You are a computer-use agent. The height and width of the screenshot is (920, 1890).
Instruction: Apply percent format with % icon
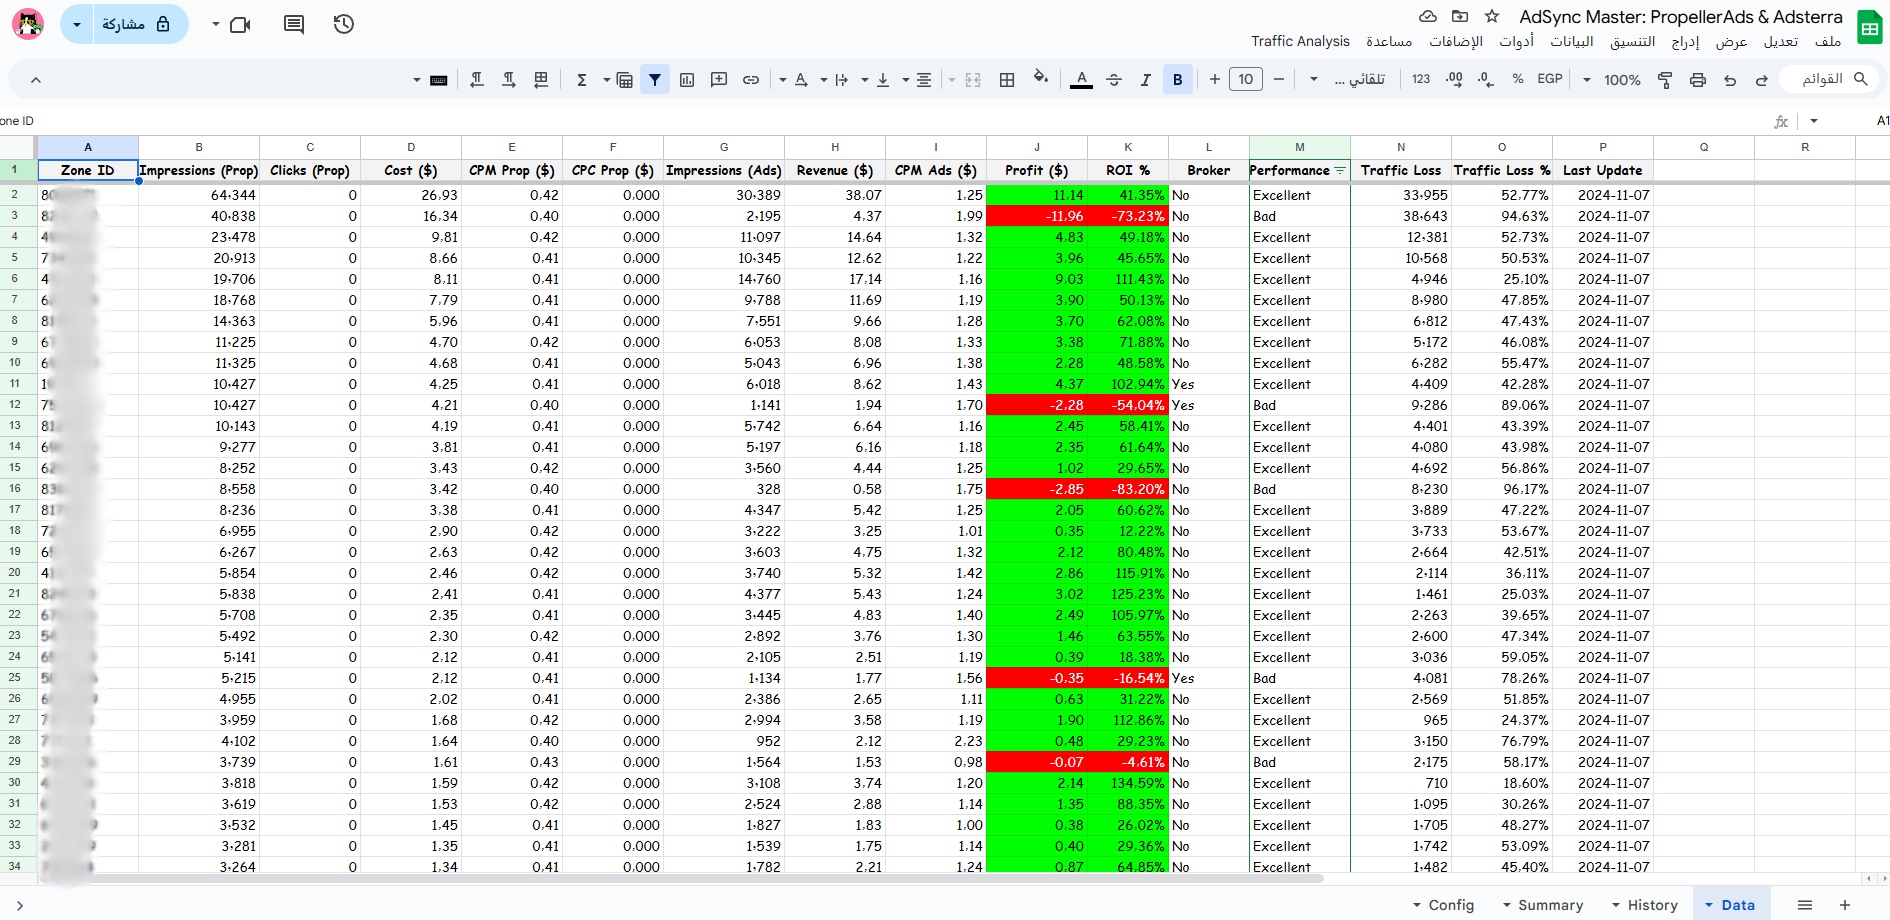(x=1518, y=79)
